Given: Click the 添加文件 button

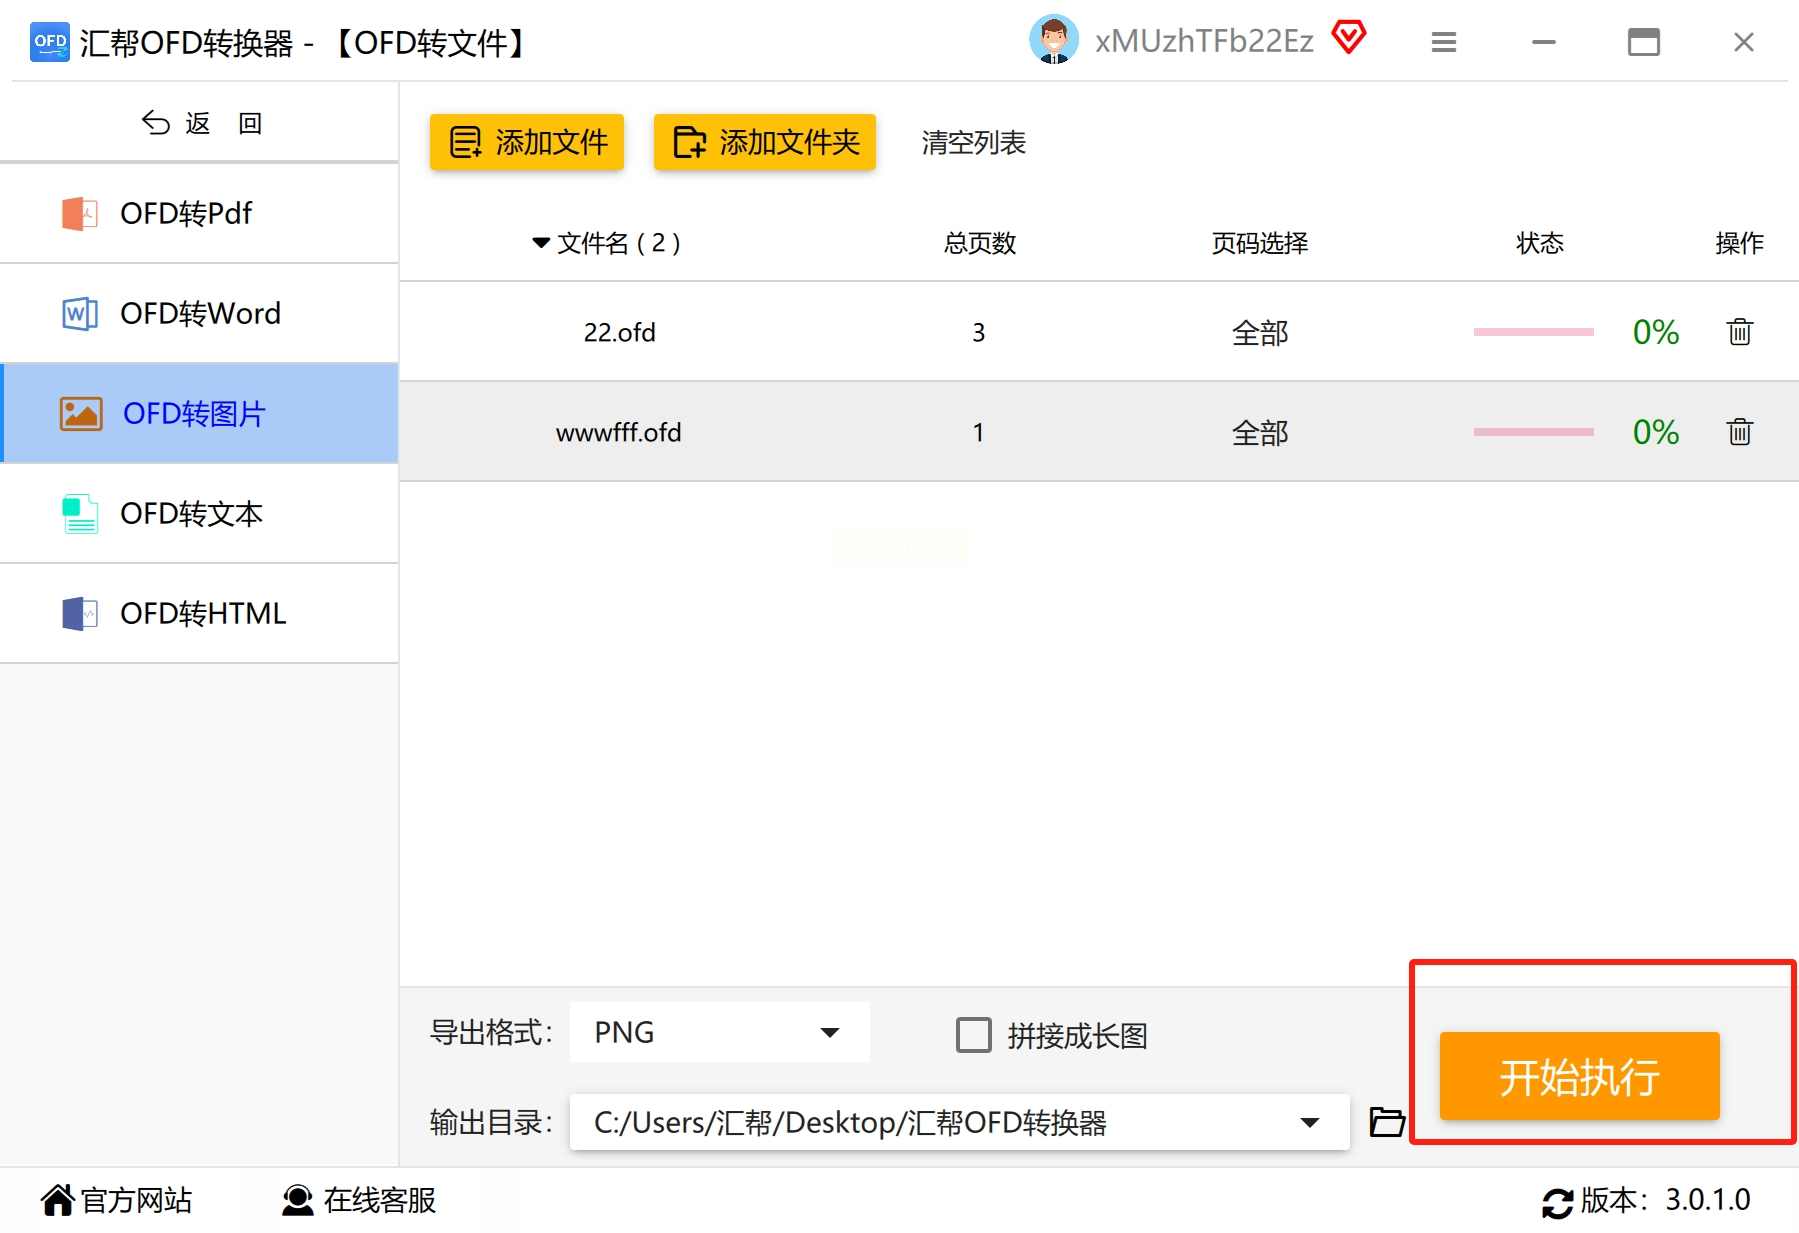Looking at the screenshot, I should (527, 142).
